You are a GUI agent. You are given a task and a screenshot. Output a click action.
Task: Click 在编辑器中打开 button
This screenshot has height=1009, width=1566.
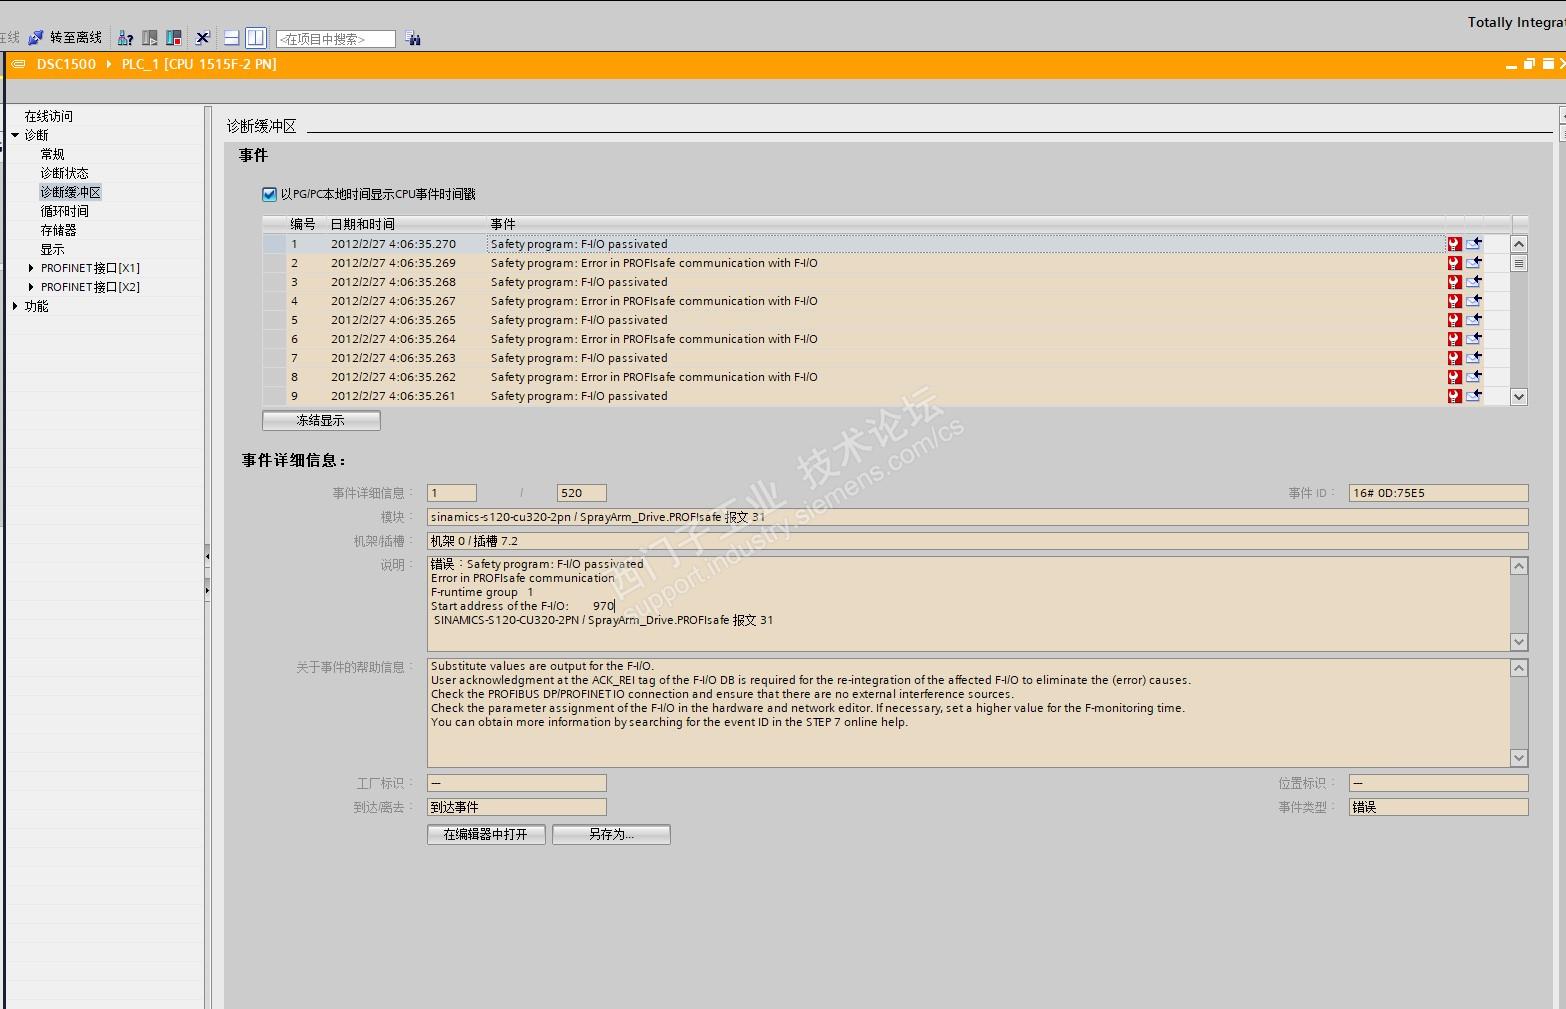(x=486, y=834)
